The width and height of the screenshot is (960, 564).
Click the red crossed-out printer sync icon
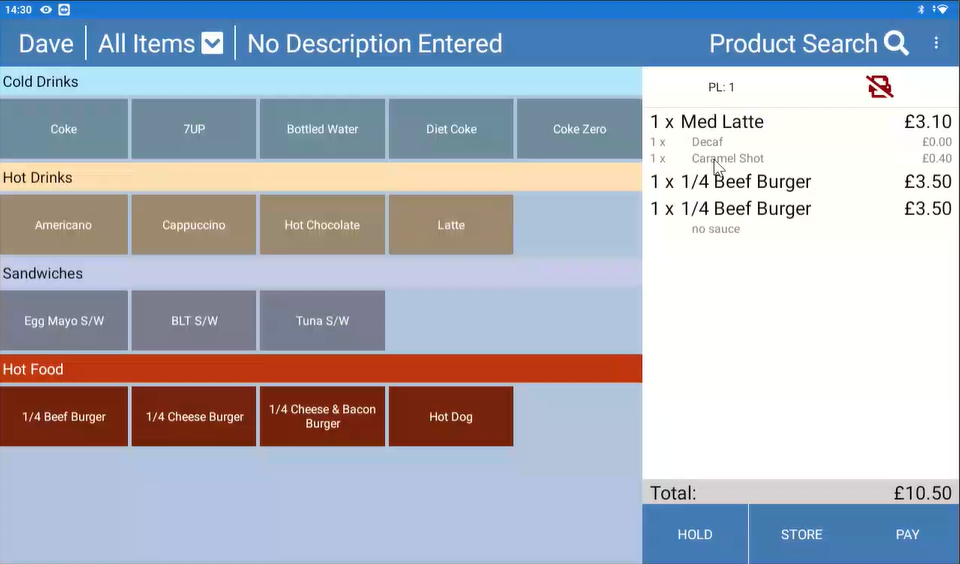point(880,87)
